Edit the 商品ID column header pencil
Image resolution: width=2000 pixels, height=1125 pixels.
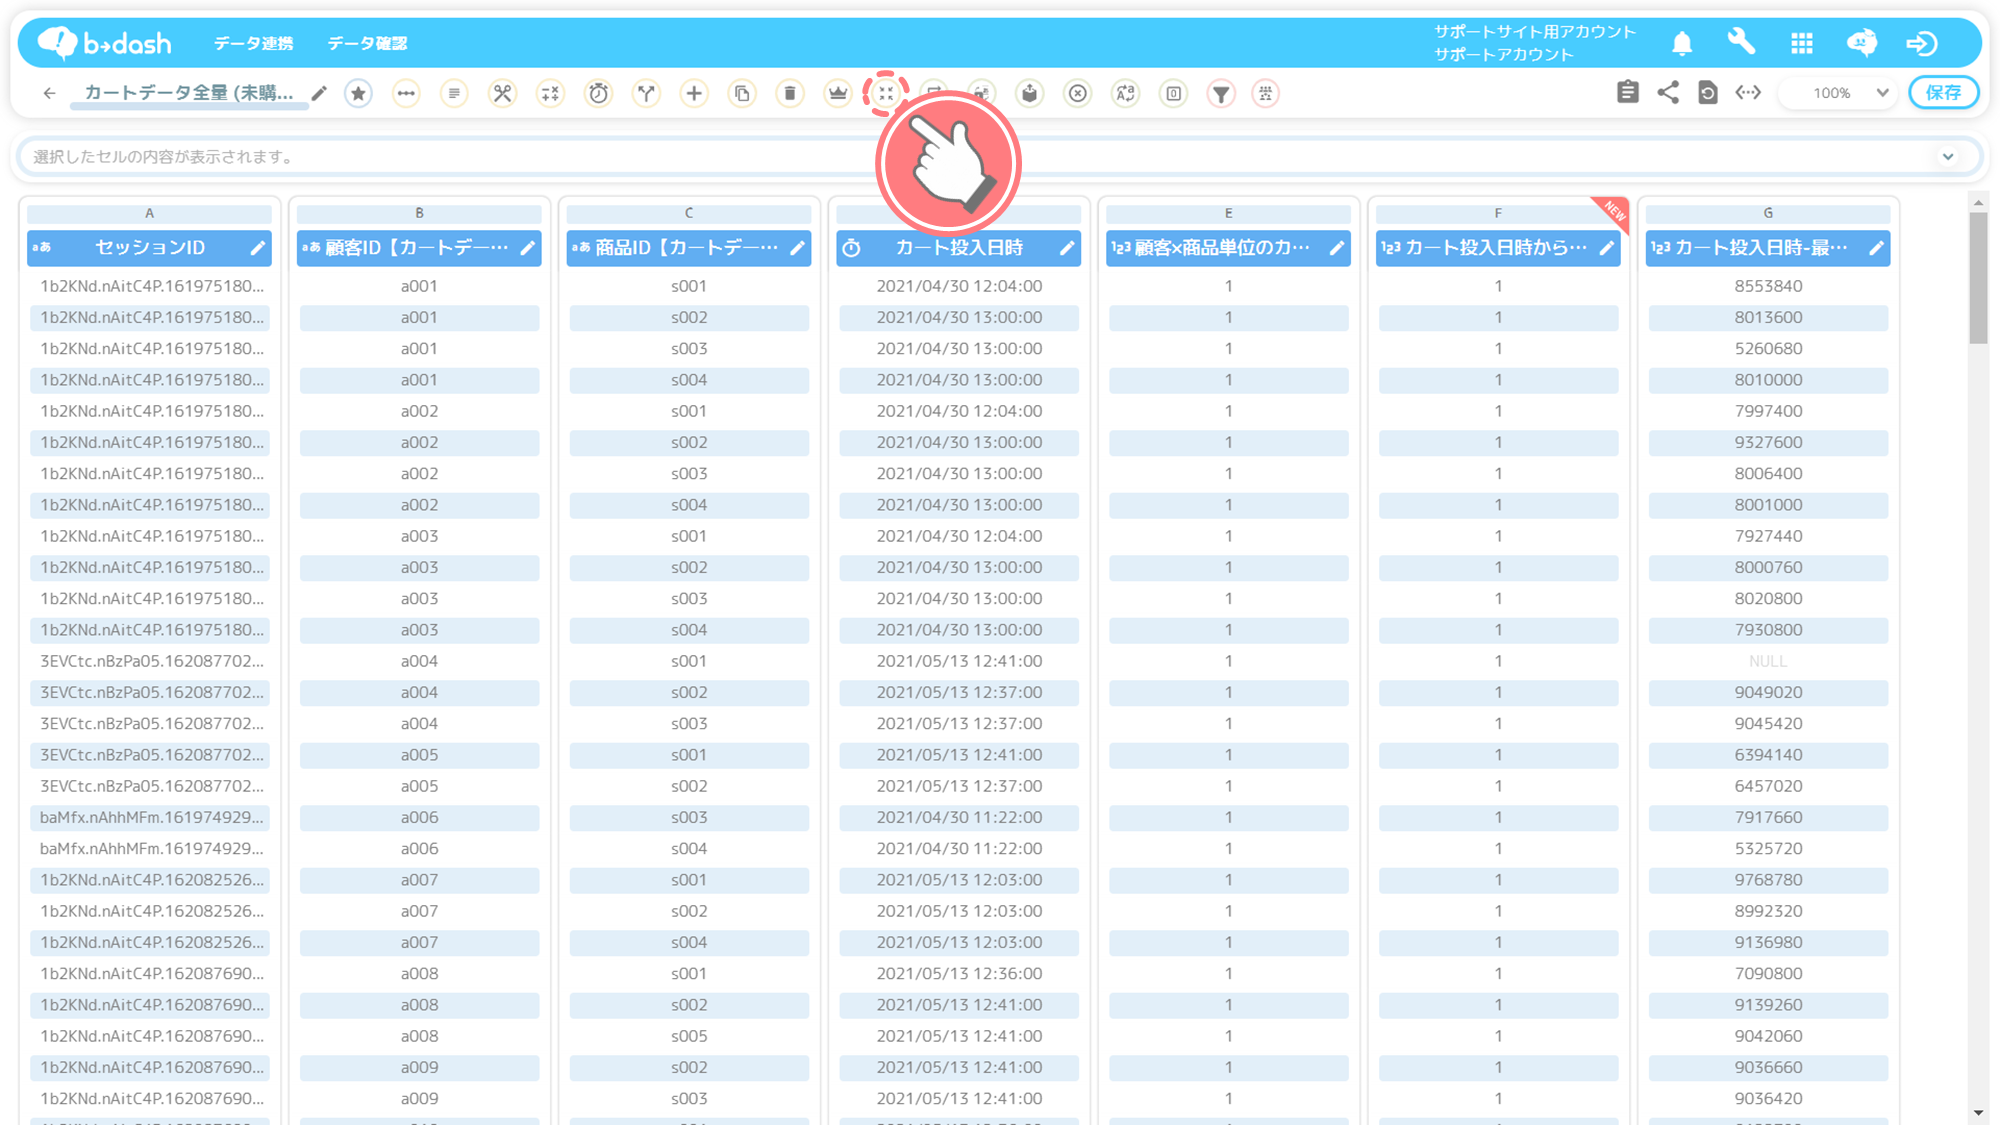pyautogui.click(x=797, y=248)
